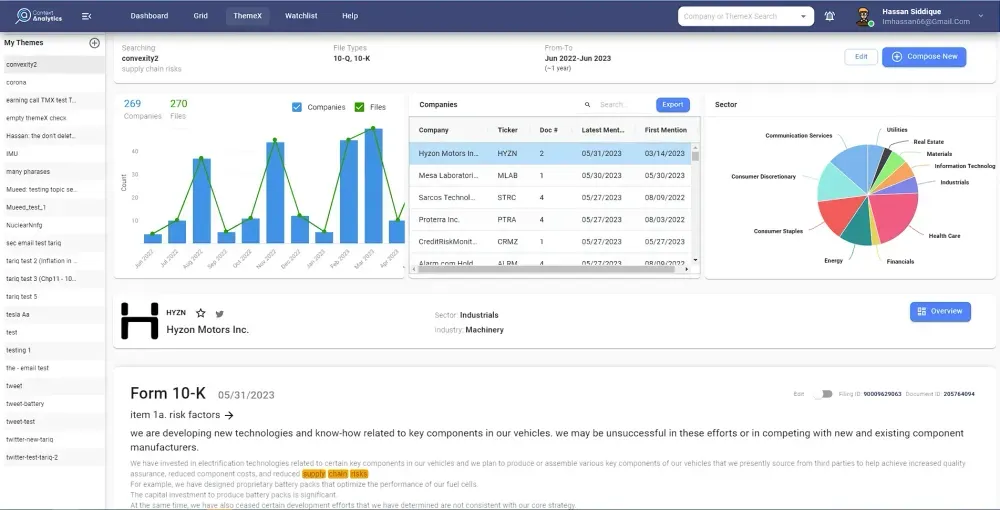Screen dimensions: 1000x510
Task: Sort by the Company column header
Action: tap(434, 130)
